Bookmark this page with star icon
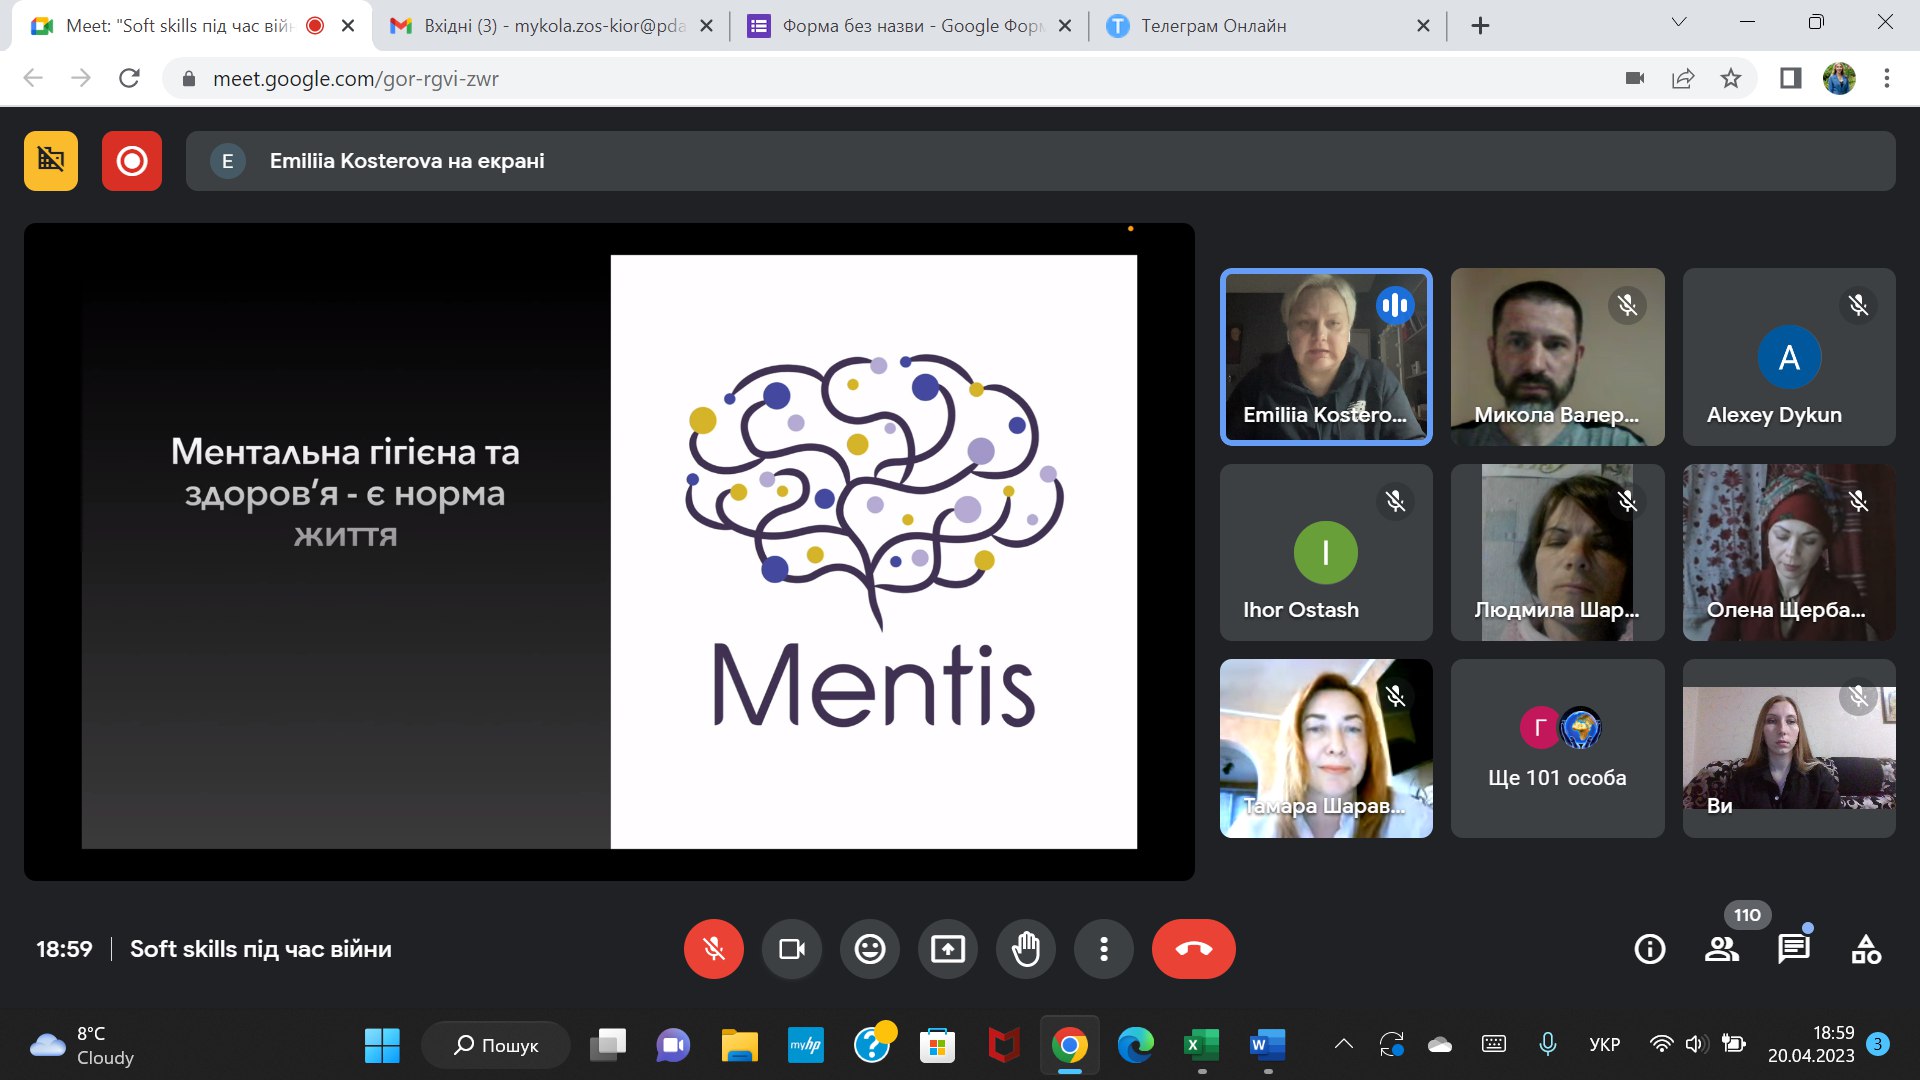 pyautogui.click(x=1731, y=78)
